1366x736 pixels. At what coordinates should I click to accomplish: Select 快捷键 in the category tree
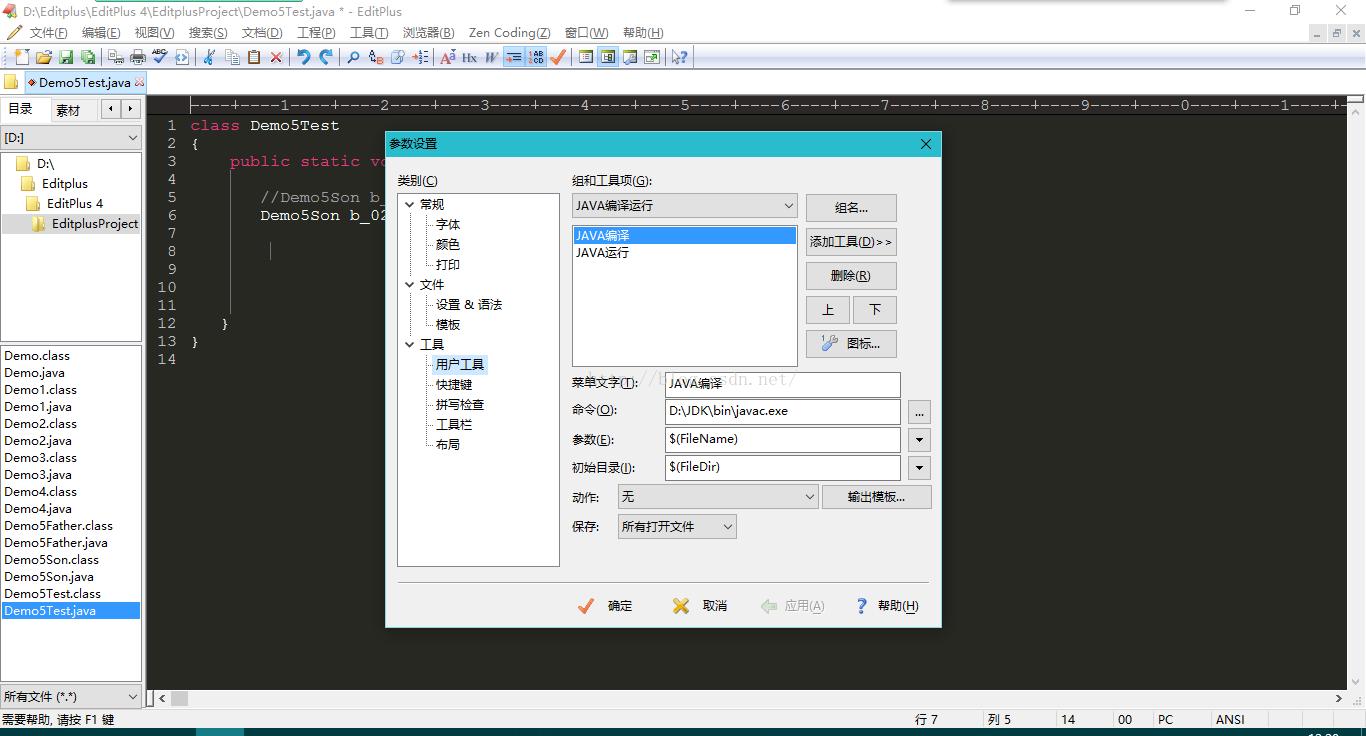tap(454, 385)
